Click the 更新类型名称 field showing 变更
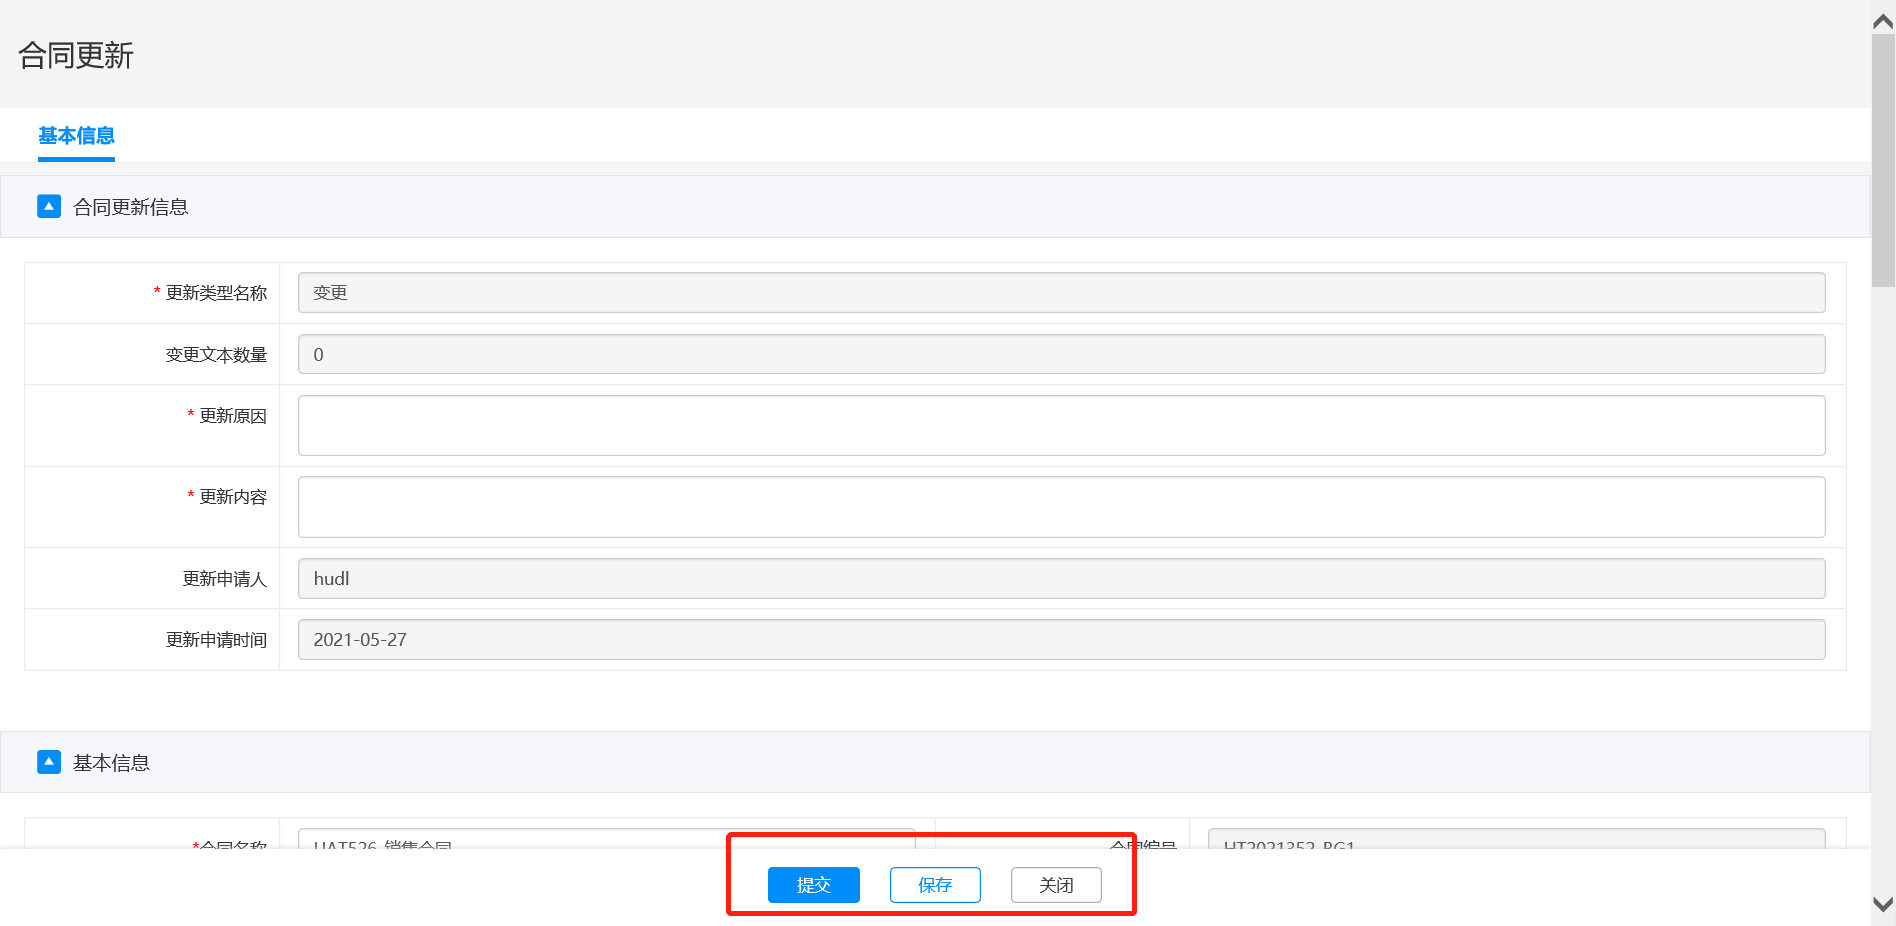The image size is (1896, 926). [x=1061, y=293]
